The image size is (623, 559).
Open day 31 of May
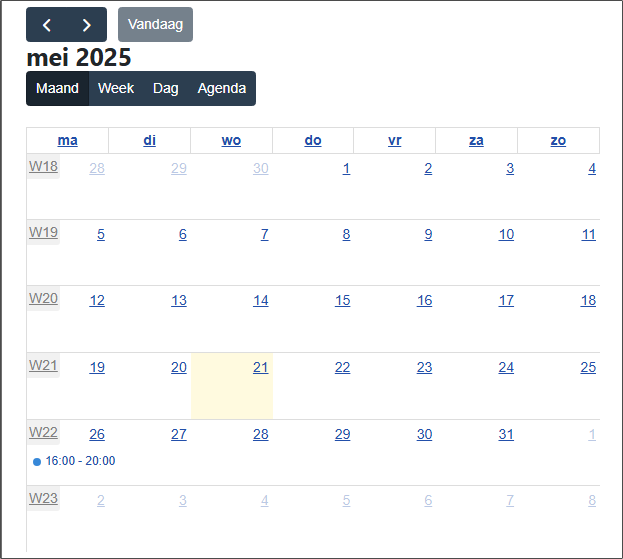point(506,434)
